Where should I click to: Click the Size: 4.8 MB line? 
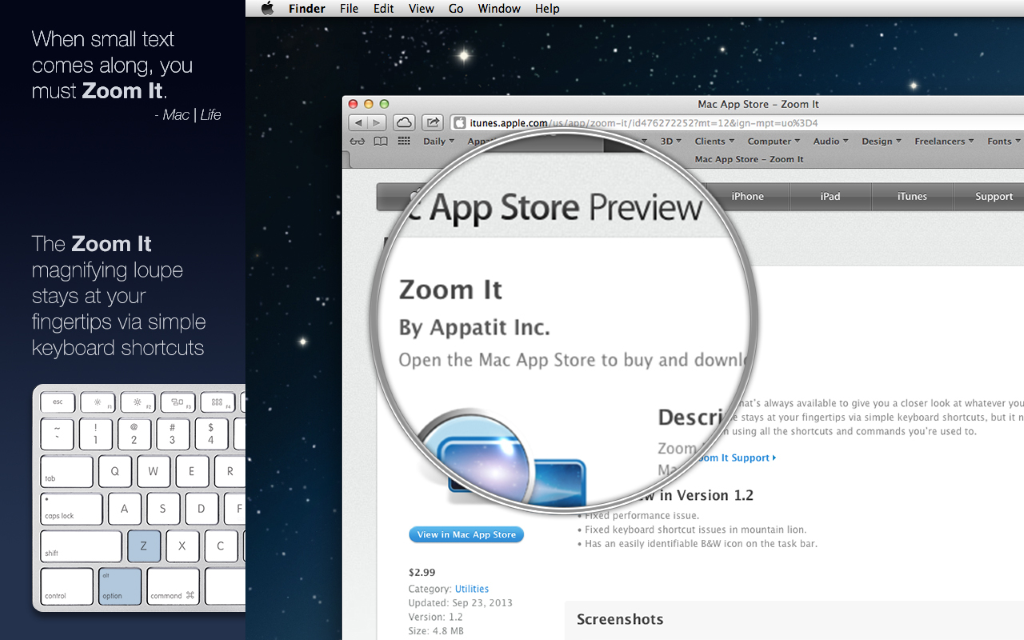click(436, 631)
